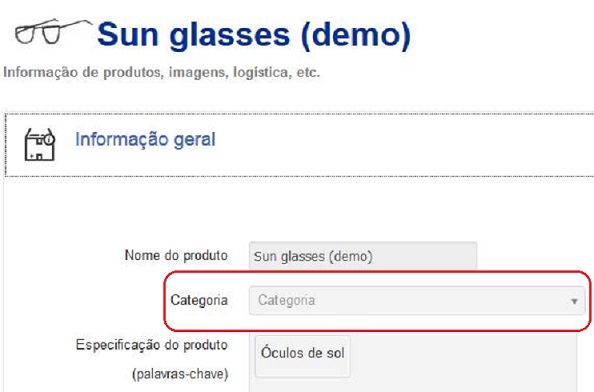Click the right lens of the glasses logo

pos(51,35)
